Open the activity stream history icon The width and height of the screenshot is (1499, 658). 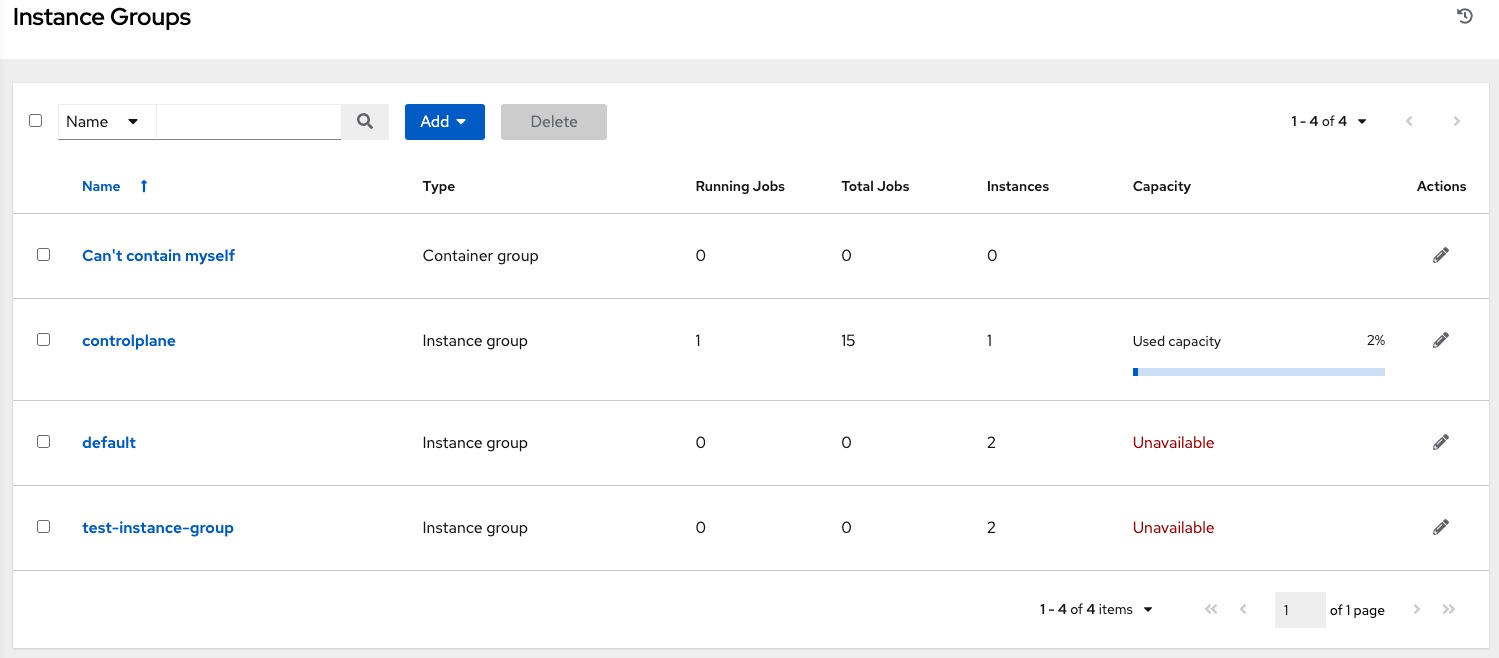tap(1464, 16)
